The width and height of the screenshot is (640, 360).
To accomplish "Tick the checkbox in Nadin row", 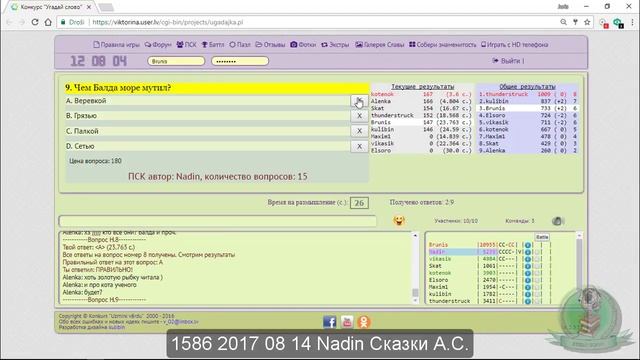I will click(537, 252).
